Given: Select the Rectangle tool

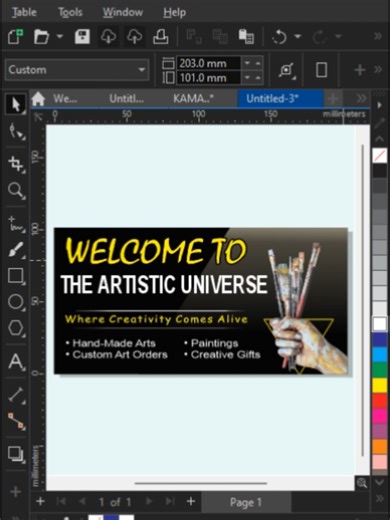Looking at the screenshot, I should point(16,276).
